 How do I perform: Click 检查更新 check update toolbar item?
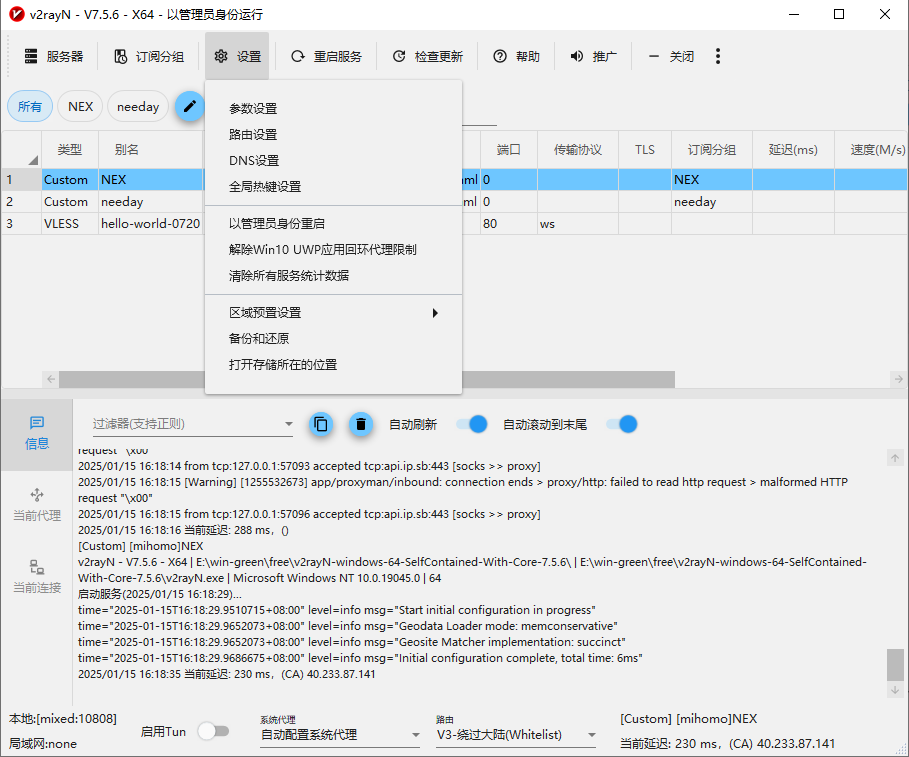[428, 57]
